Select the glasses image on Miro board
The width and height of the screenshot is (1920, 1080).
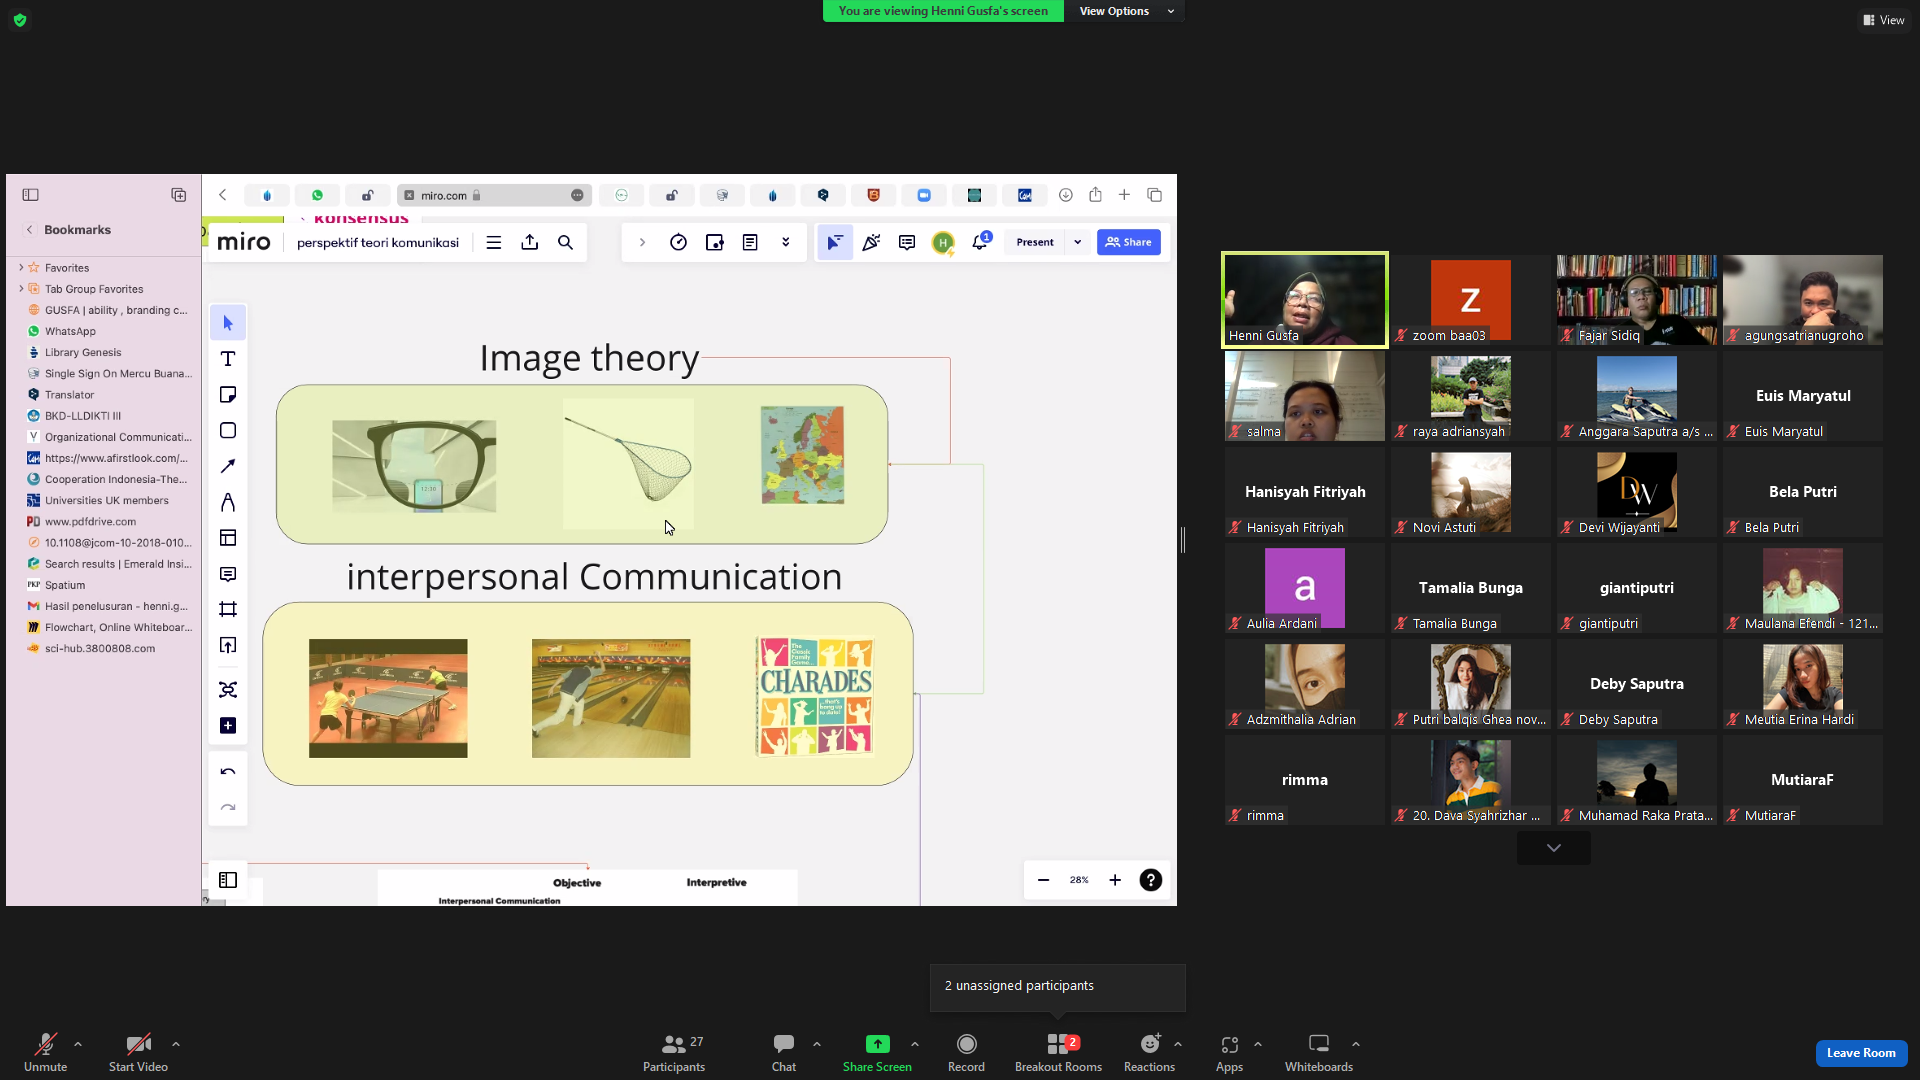[x=414, y=467]
